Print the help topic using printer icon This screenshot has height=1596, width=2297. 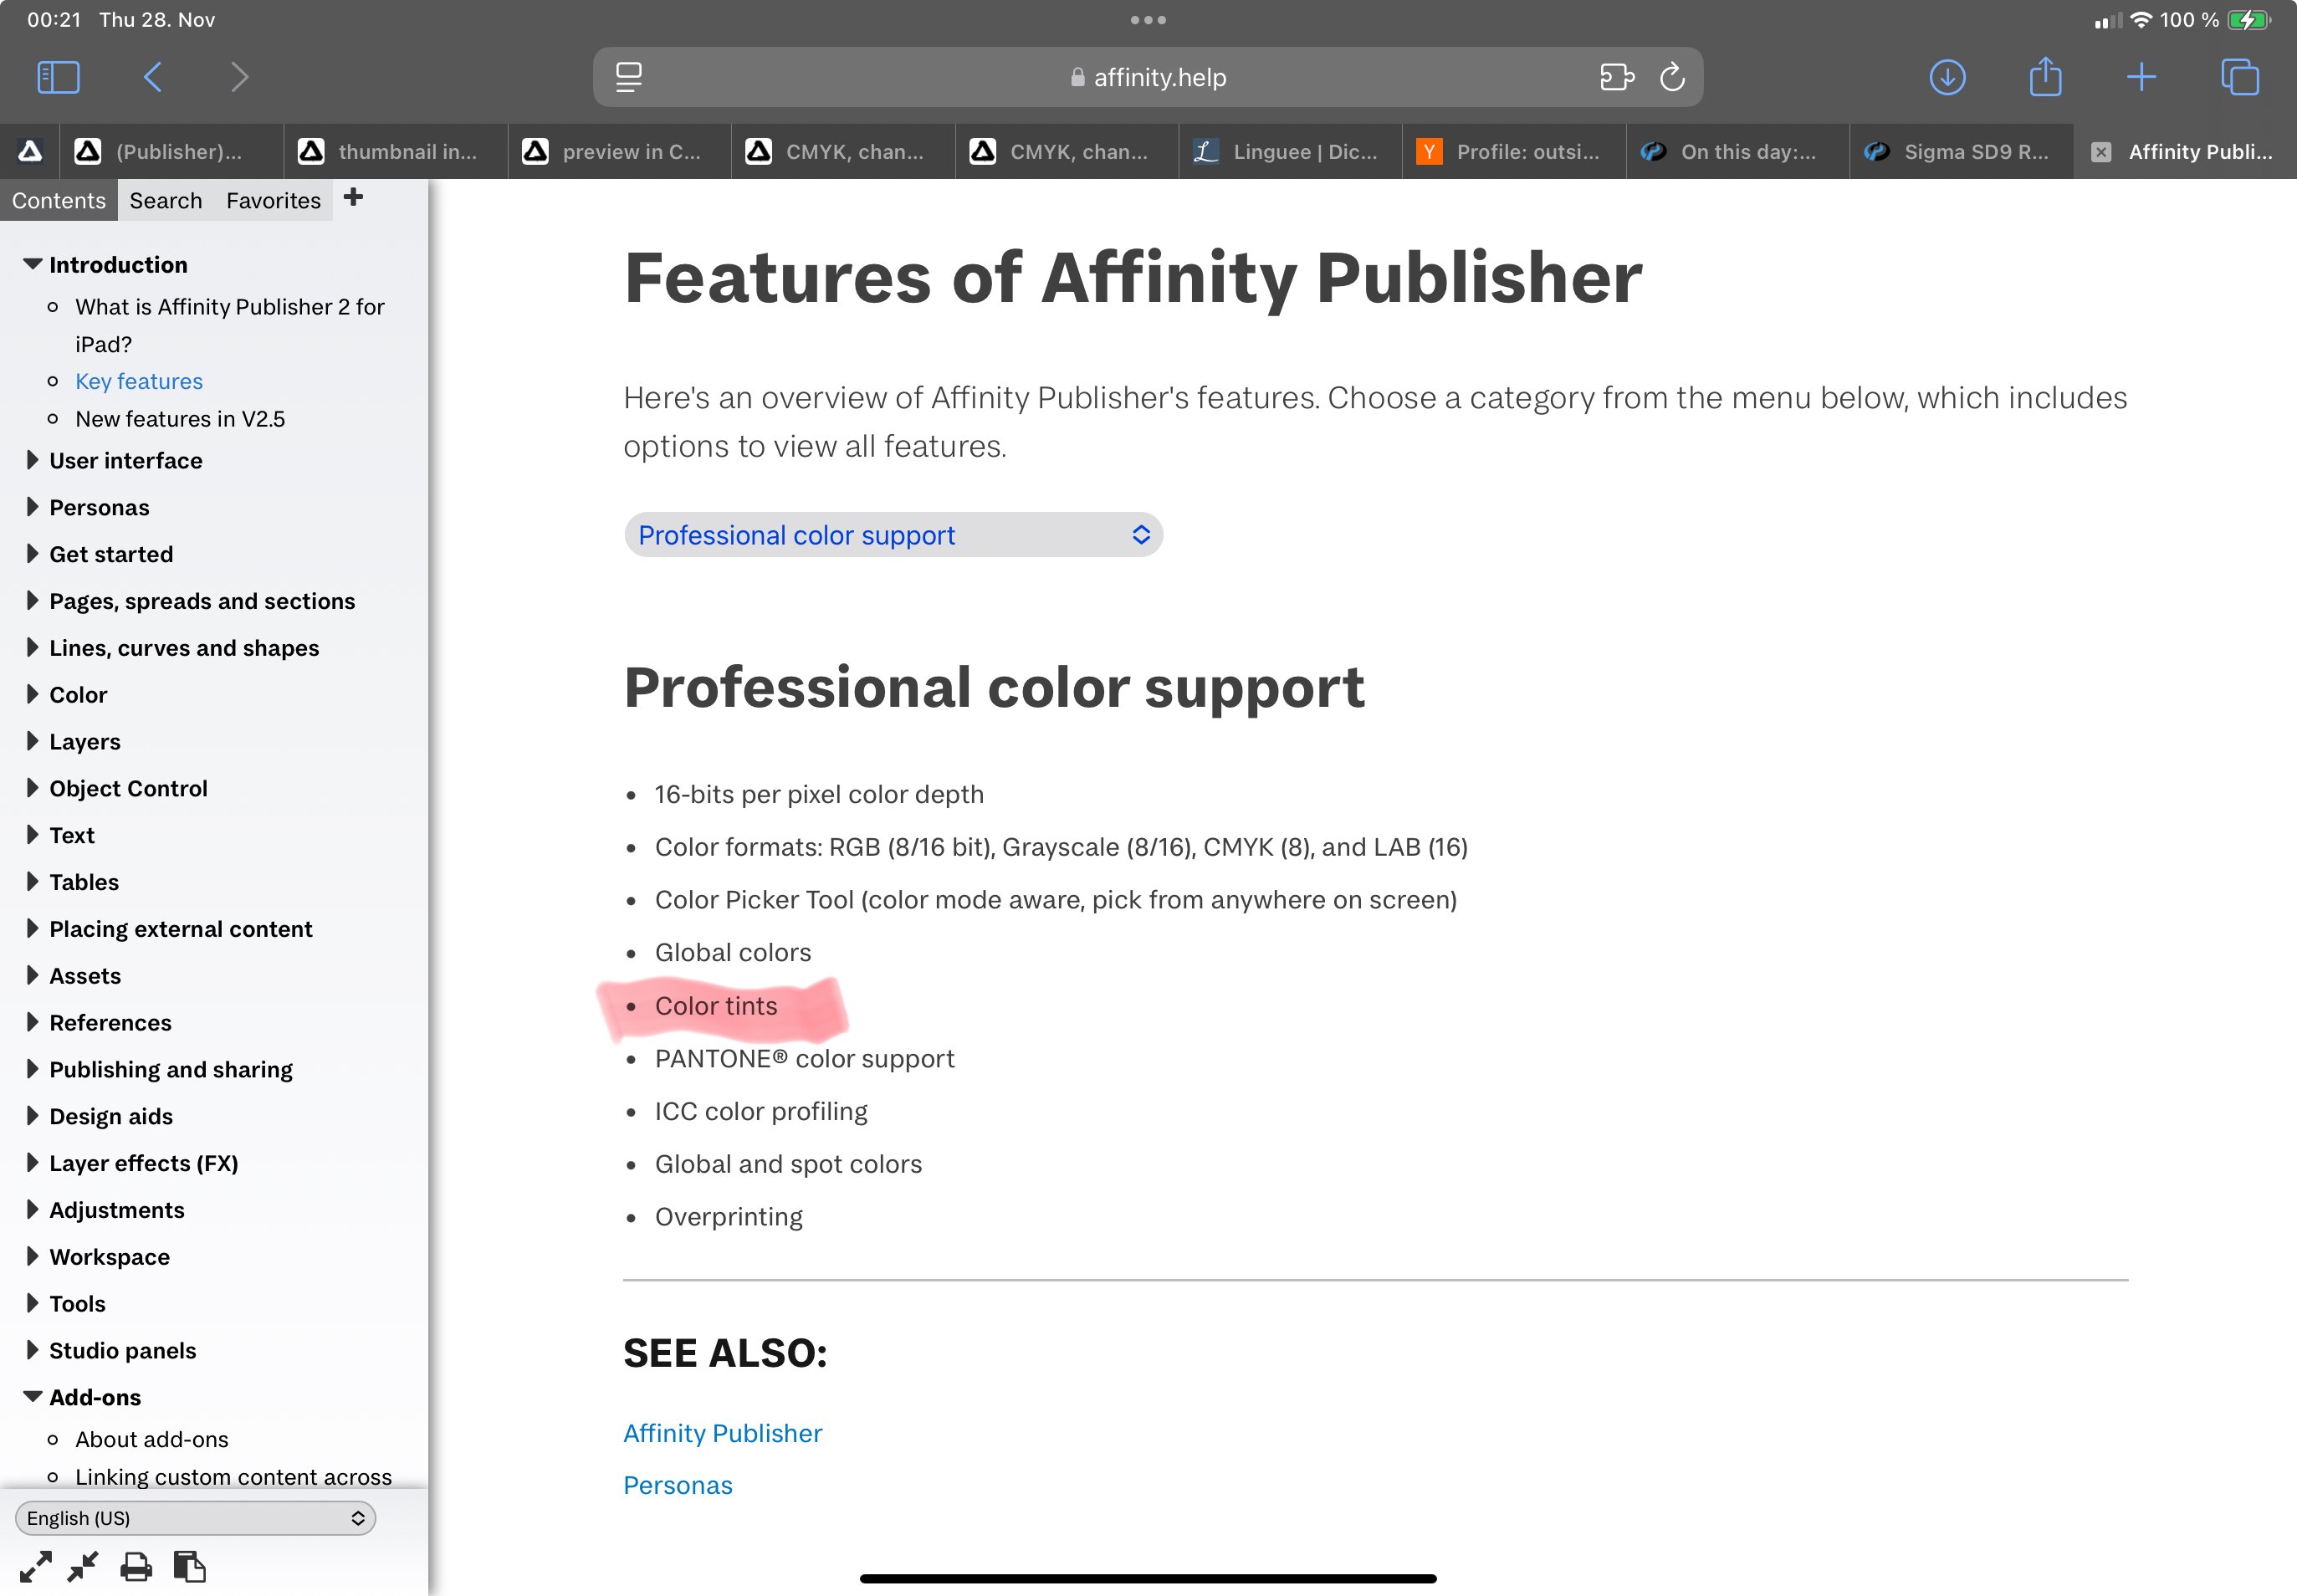coord(136,1566)
